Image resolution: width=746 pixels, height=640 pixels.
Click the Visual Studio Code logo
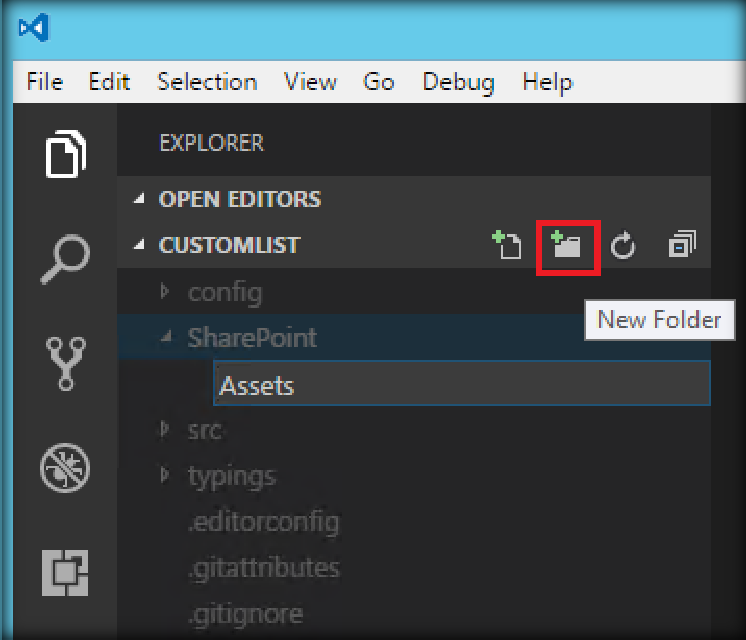tap(34, 28)
